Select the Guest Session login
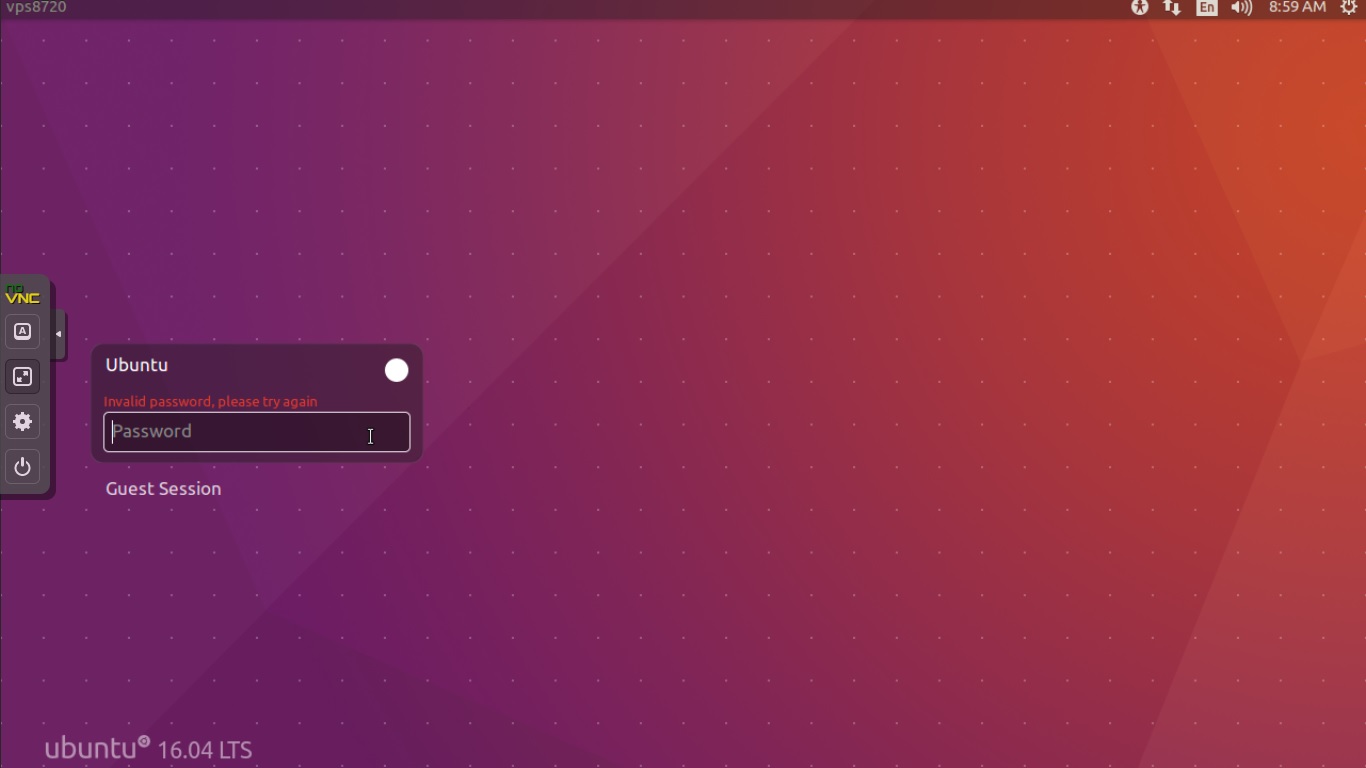Image resolution: width=1366 pixels, height=768 pixels. (163, 489)
